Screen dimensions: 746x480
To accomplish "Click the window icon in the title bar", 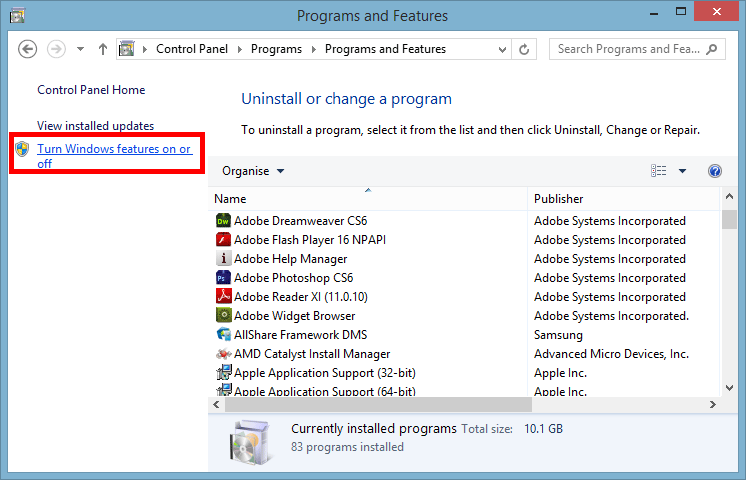I will click(x=17, y=15).
